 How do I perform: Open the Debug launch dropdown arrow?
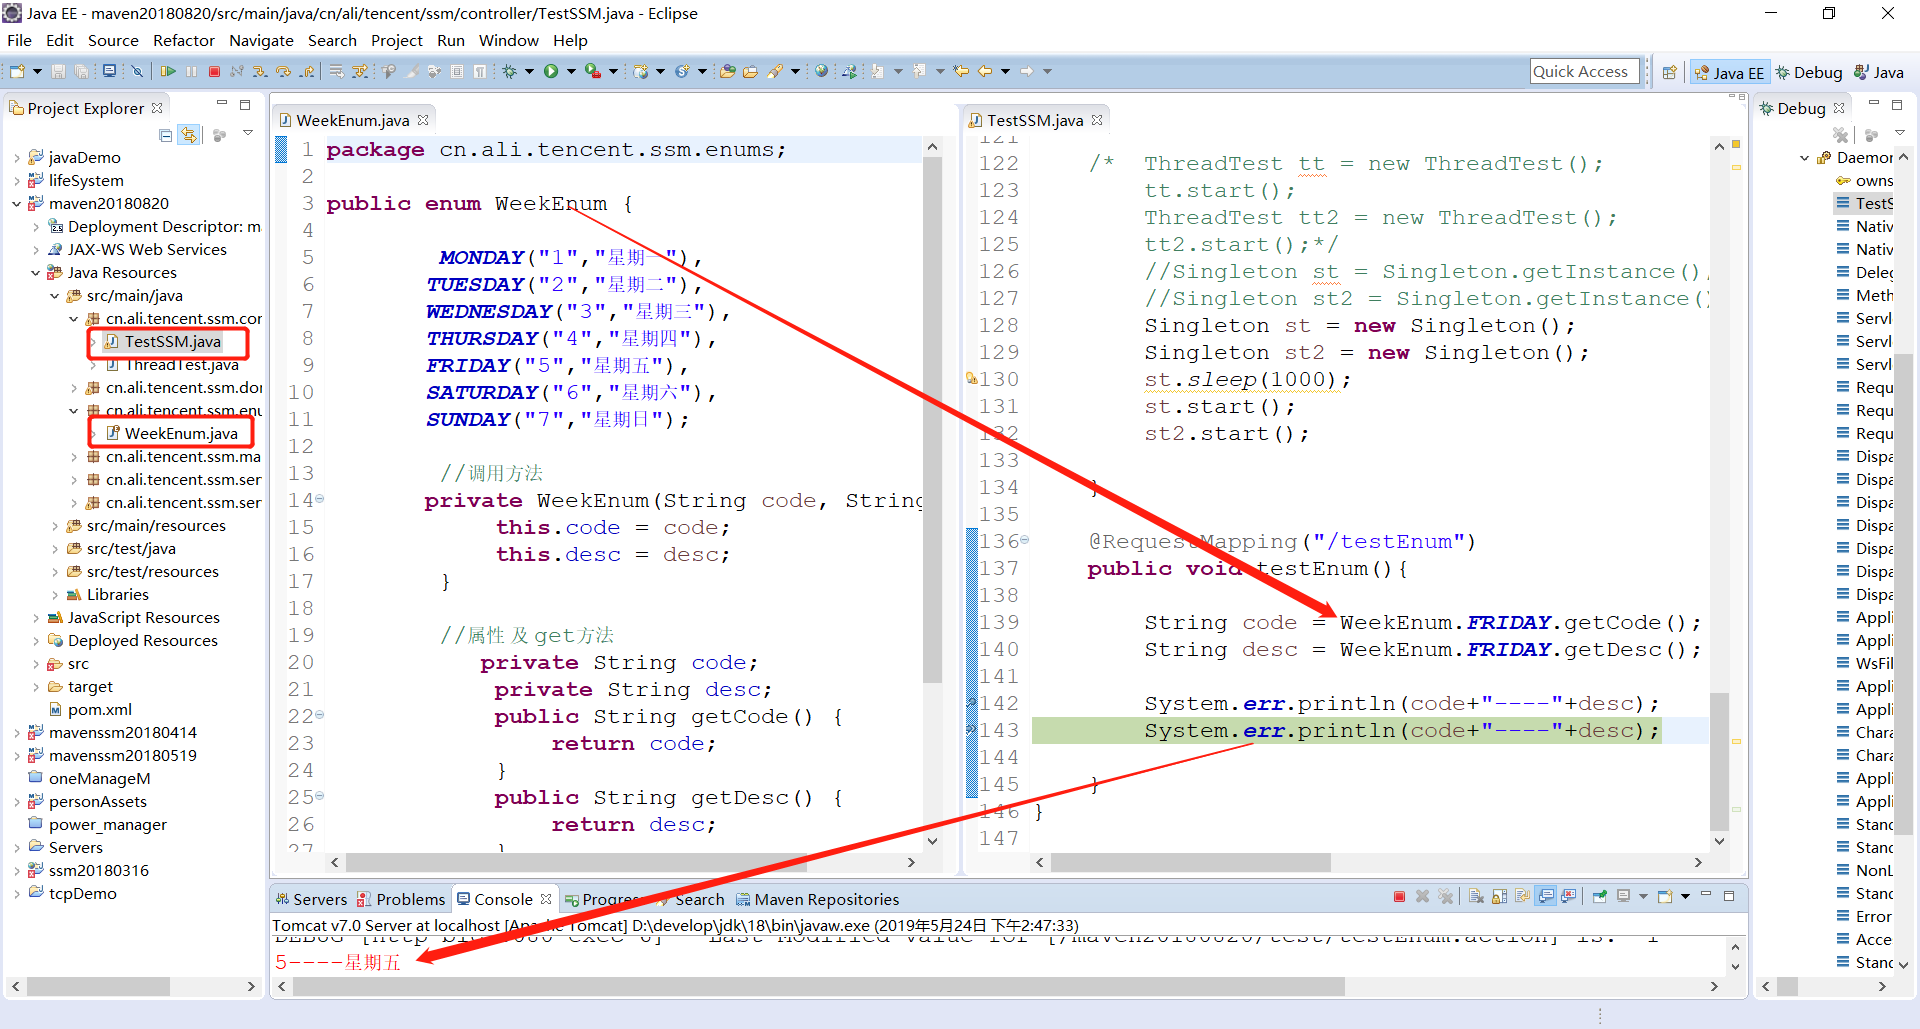pyautogui.click(x=529, y=71)
